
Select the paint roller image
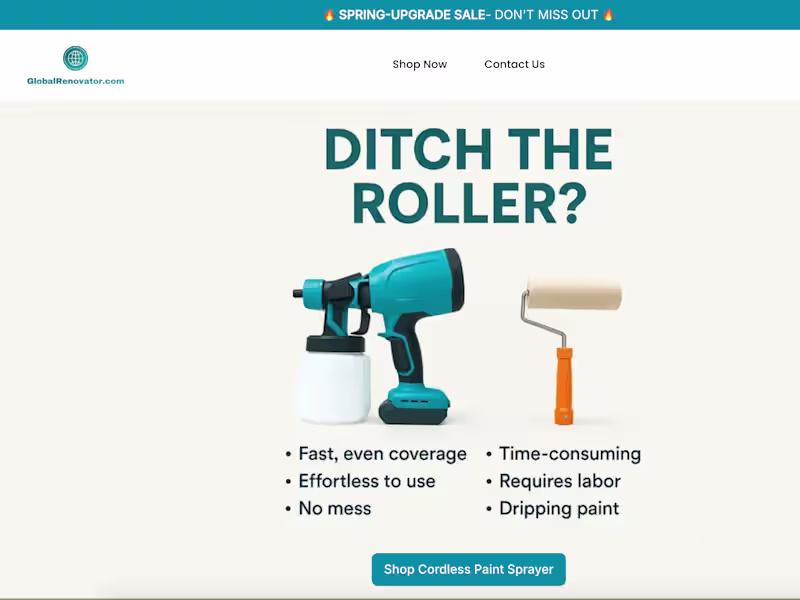(571, 350)
